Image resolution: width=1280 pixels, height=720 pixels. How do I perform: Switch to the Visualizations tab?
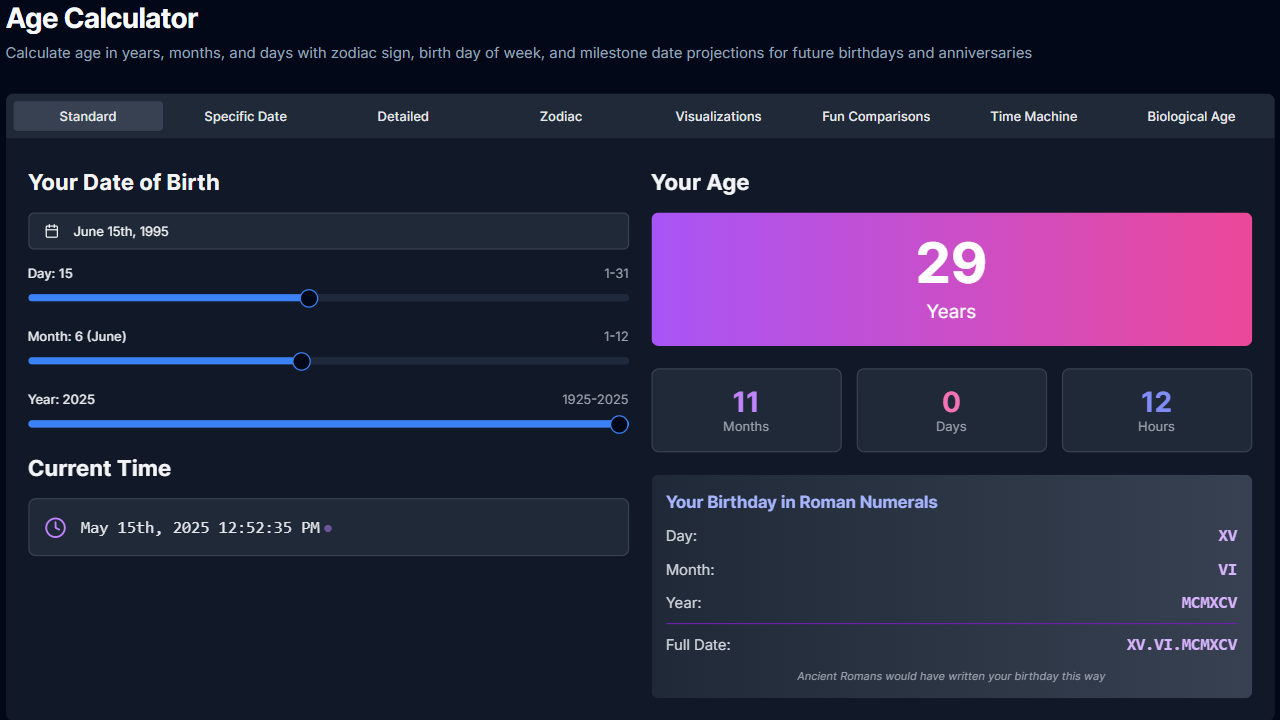(718, 116)
